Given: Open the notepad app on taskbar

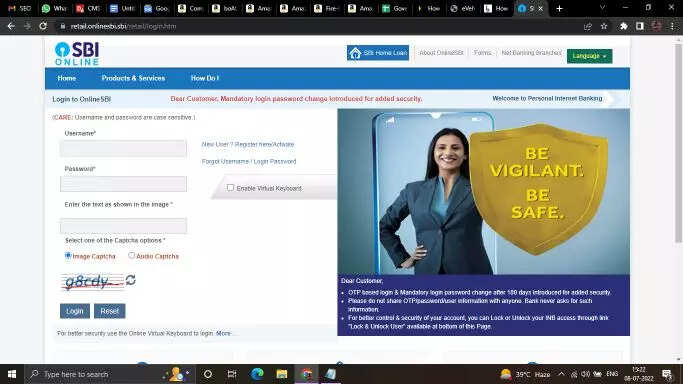Looking at the screenshot, I should tap(331, 374).
